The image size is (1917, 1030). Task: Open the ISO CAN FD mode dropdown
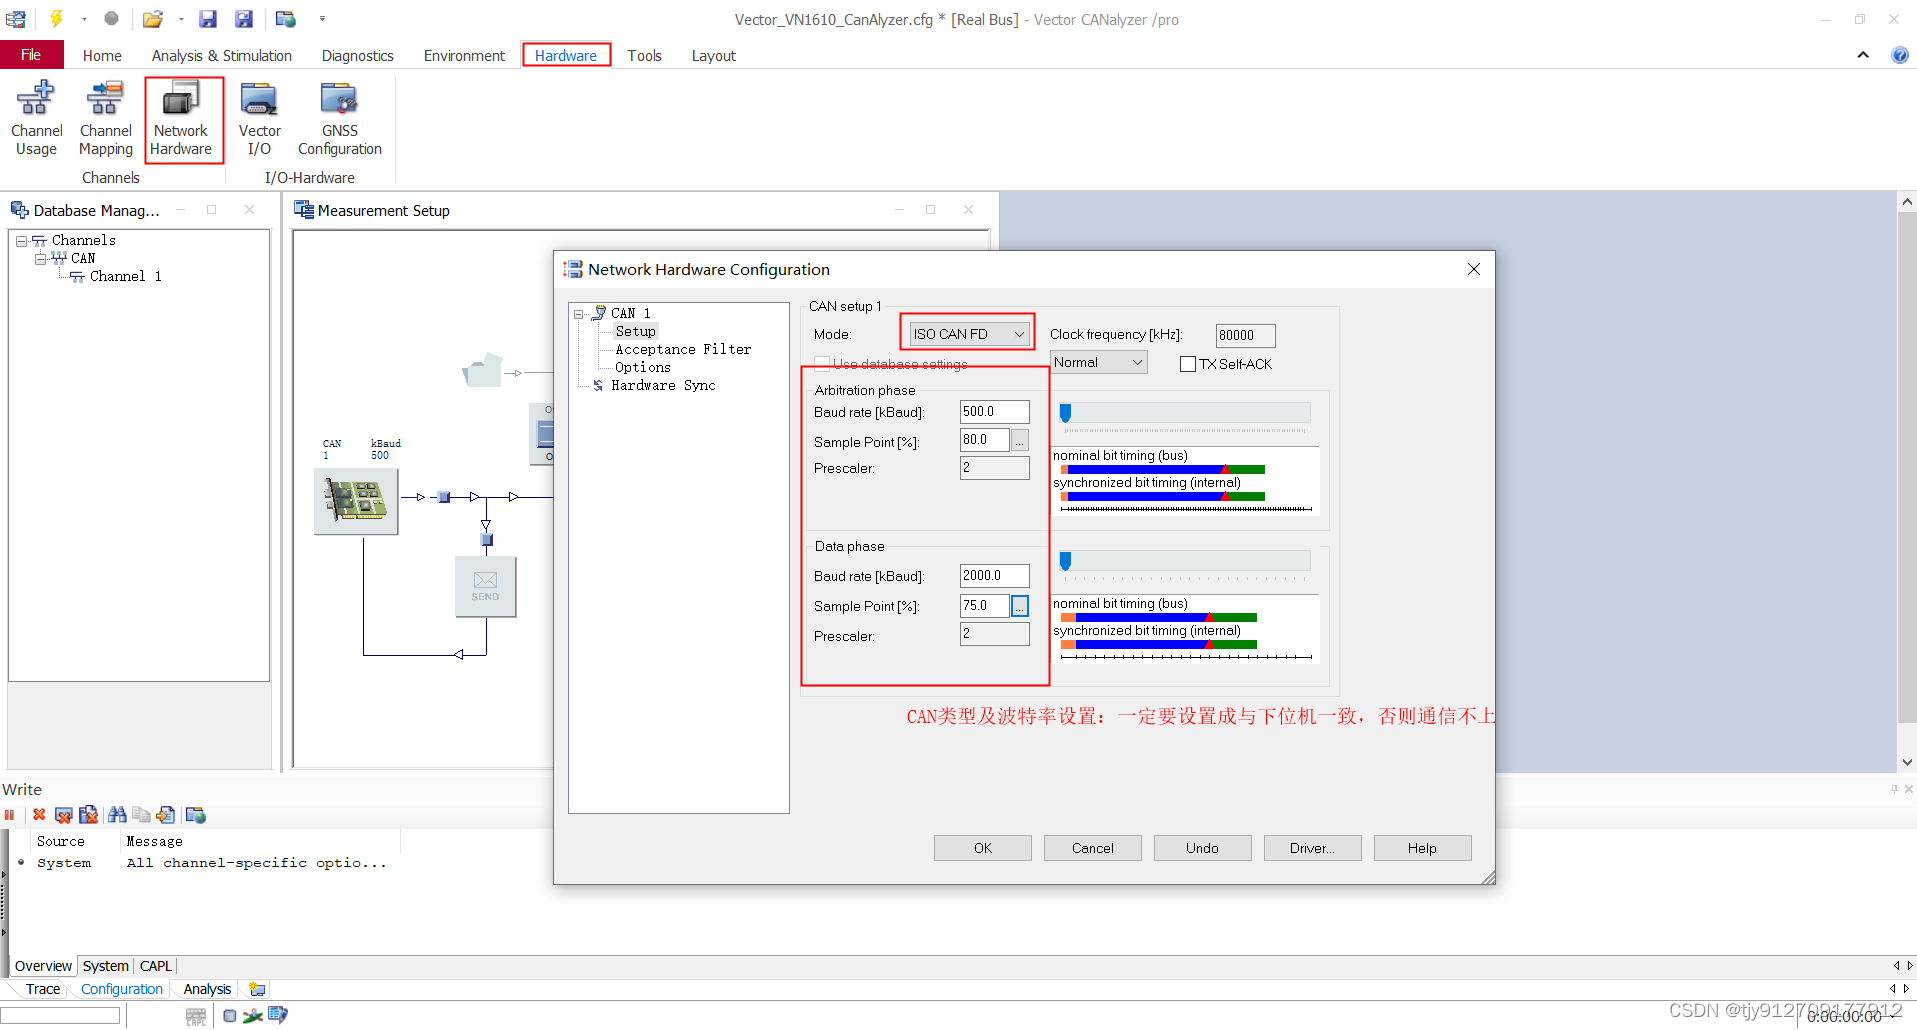coord(968,334)
